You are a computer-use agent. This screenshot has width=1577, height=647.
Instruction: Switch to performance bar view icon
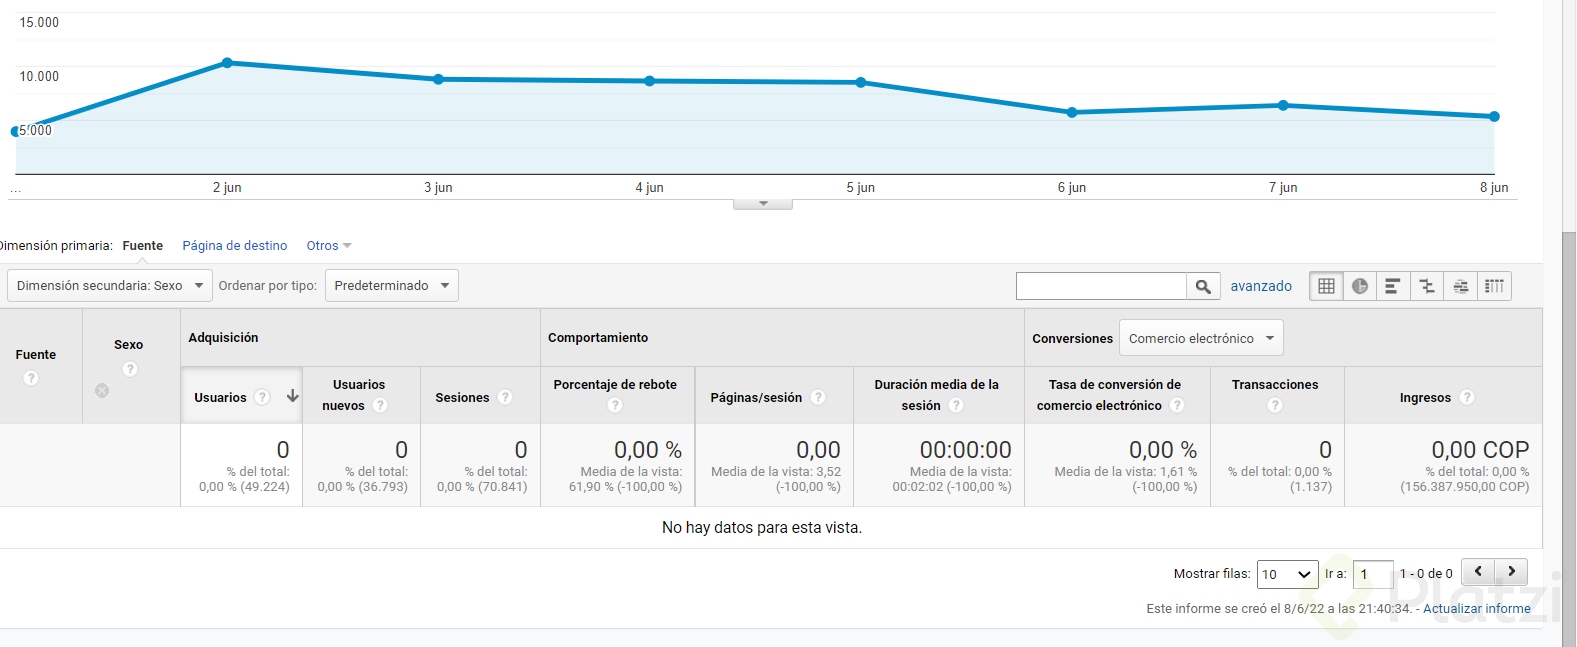coord(1393,286)
